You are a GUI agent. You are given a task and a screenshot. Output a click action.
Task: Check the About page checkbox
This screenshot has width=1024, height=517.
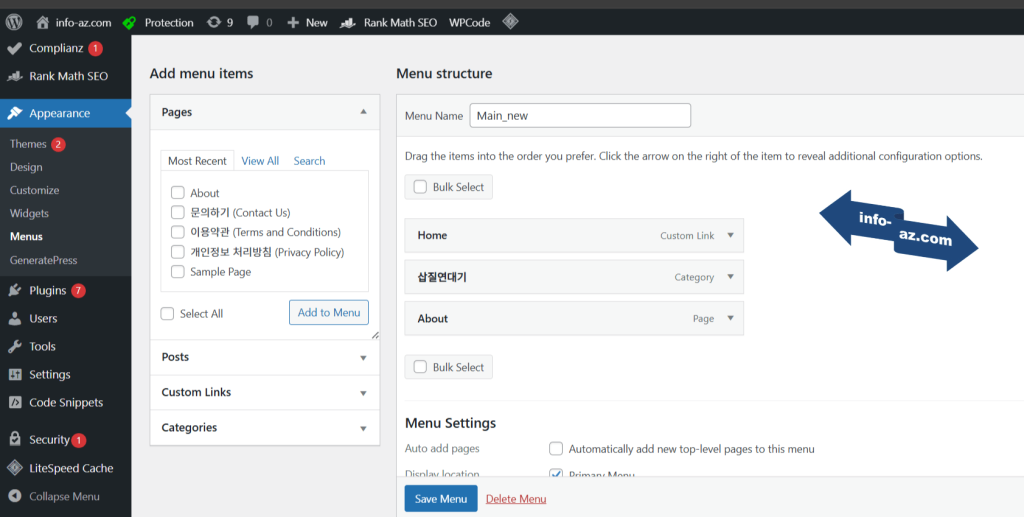coord(177,193)
